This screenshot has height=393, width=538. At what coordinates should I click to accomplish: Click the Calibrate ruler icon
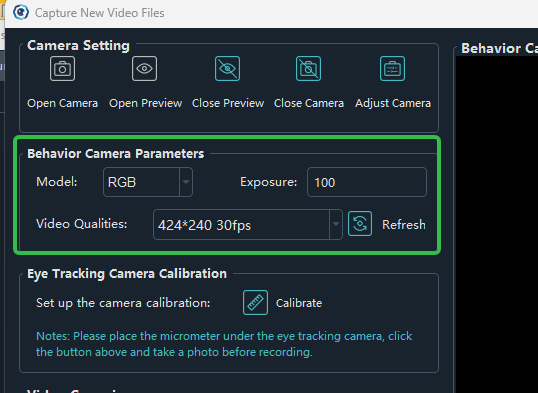256,302
